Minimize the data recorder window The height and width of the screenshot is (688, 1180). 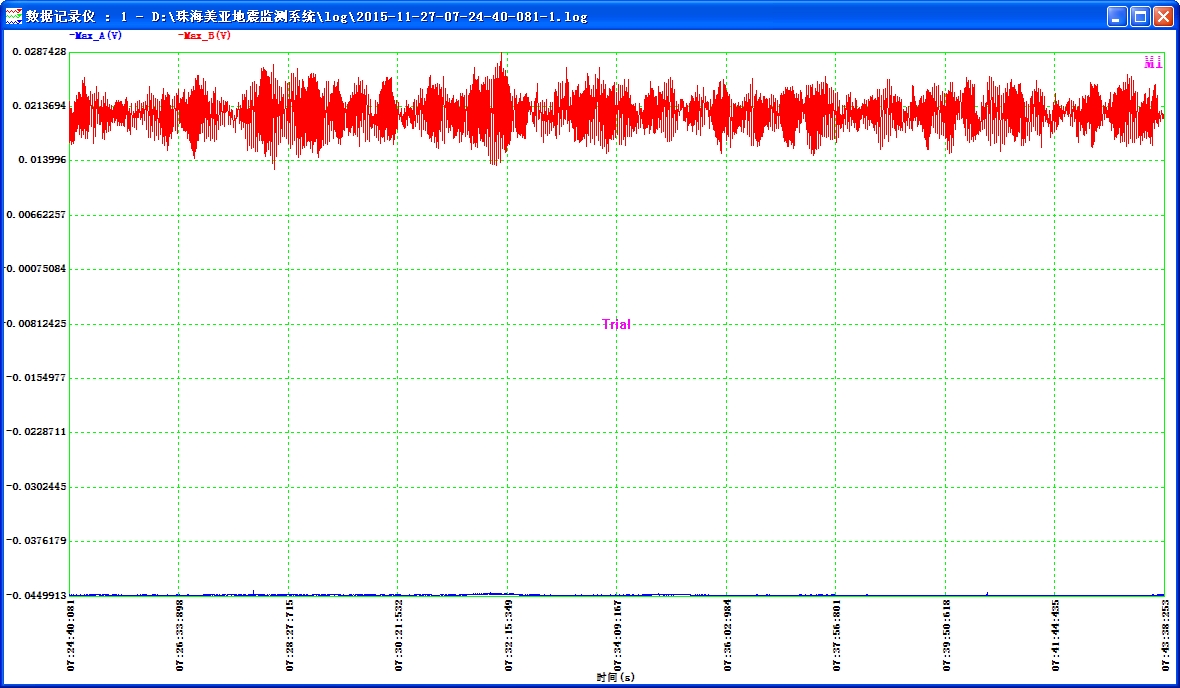1117,16
